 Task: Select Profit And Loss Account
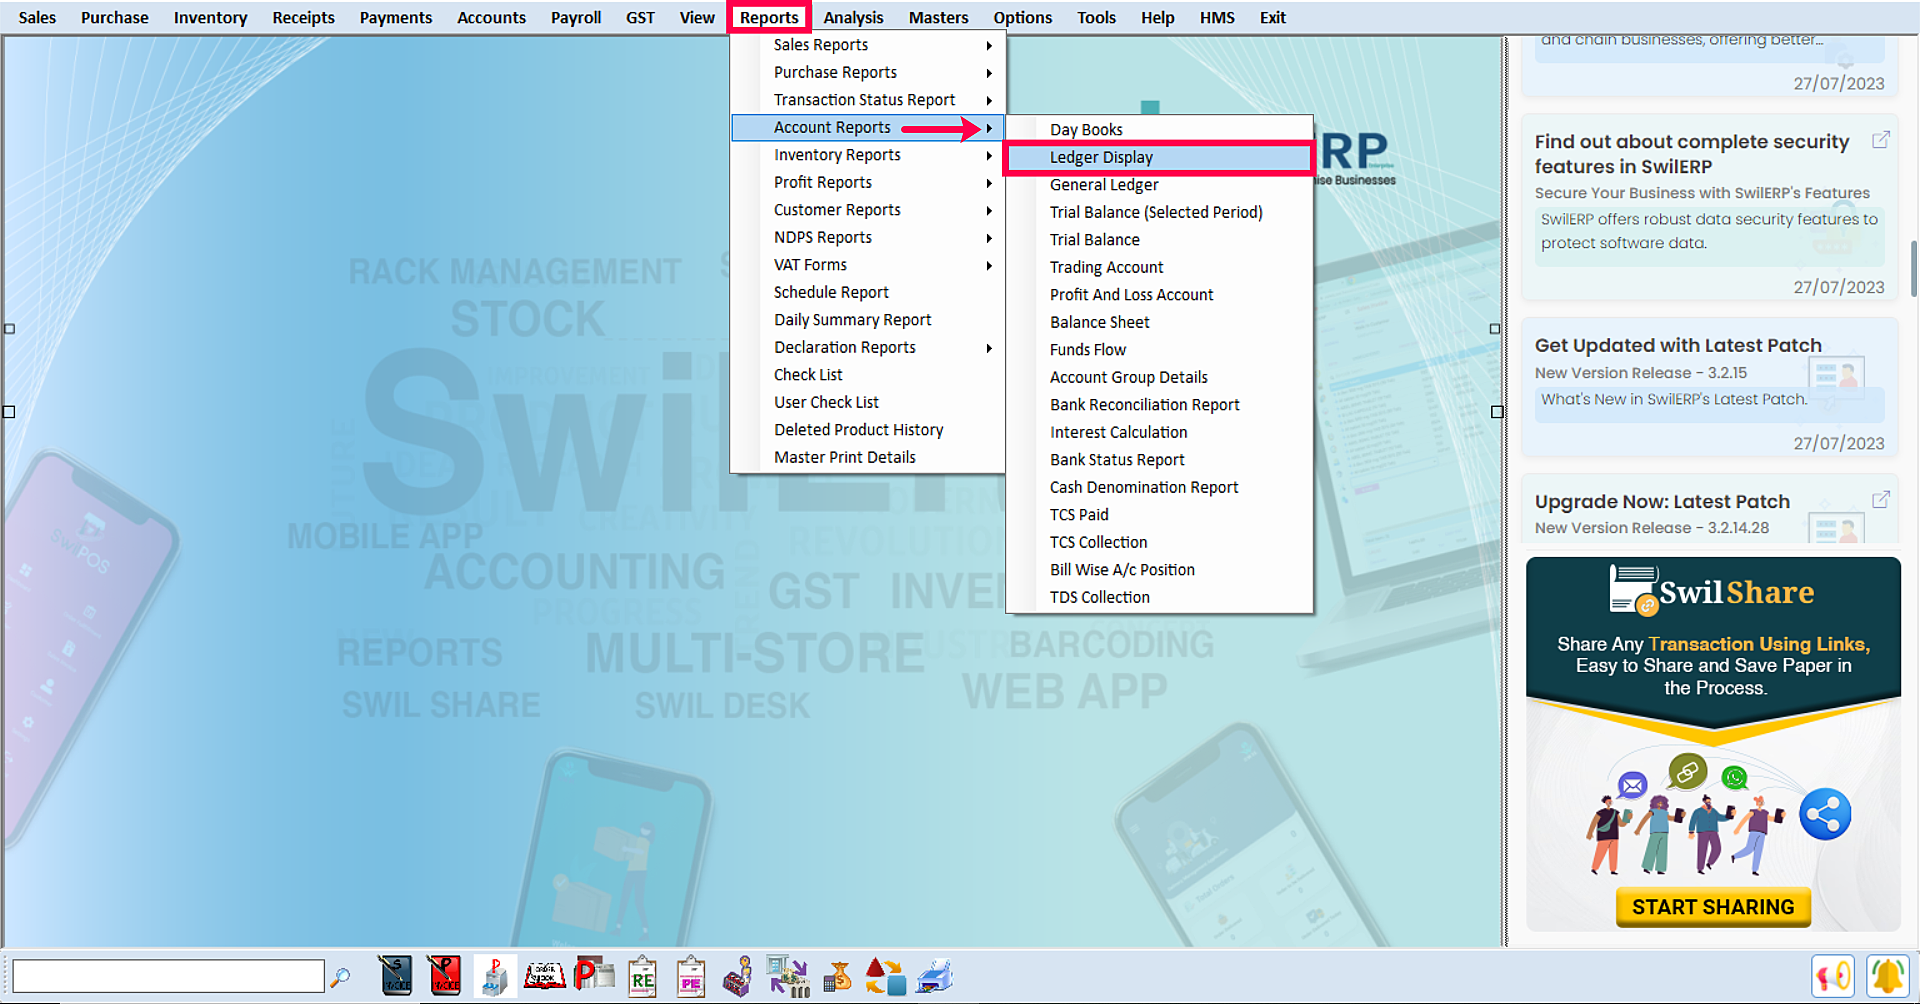coord(1158,295)
